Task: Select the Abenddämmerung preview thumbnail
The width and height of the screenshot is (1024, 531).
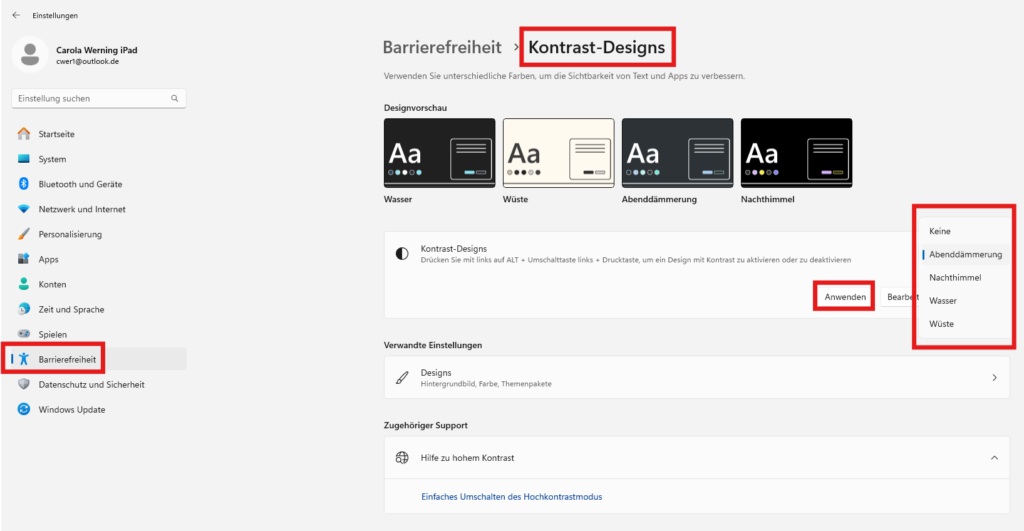Action: tap(677, 153)
